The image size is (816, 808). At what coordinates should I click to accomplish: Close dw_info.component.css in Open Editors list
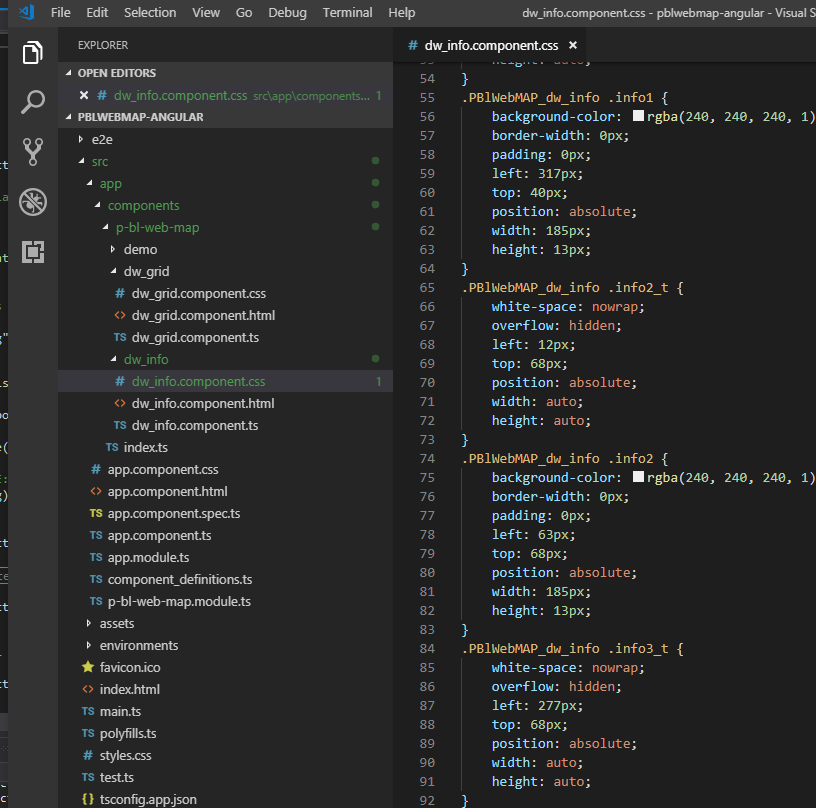point(84,95)
